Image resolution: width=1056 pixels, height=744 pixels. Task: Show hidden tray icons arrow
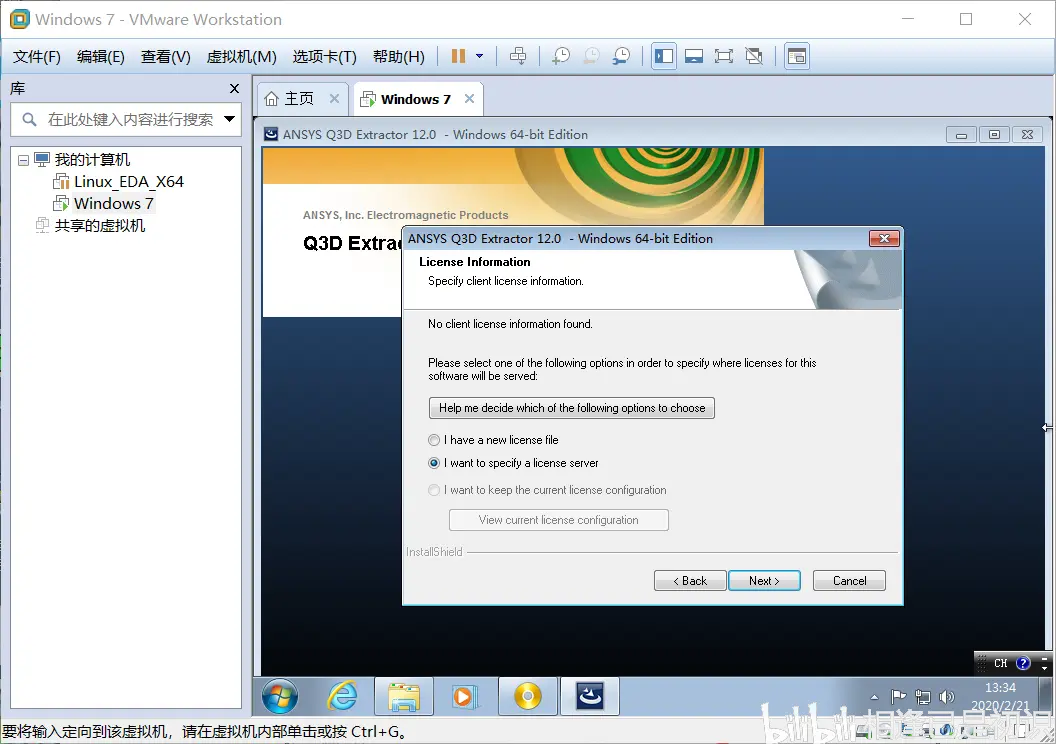coord(874,697)
